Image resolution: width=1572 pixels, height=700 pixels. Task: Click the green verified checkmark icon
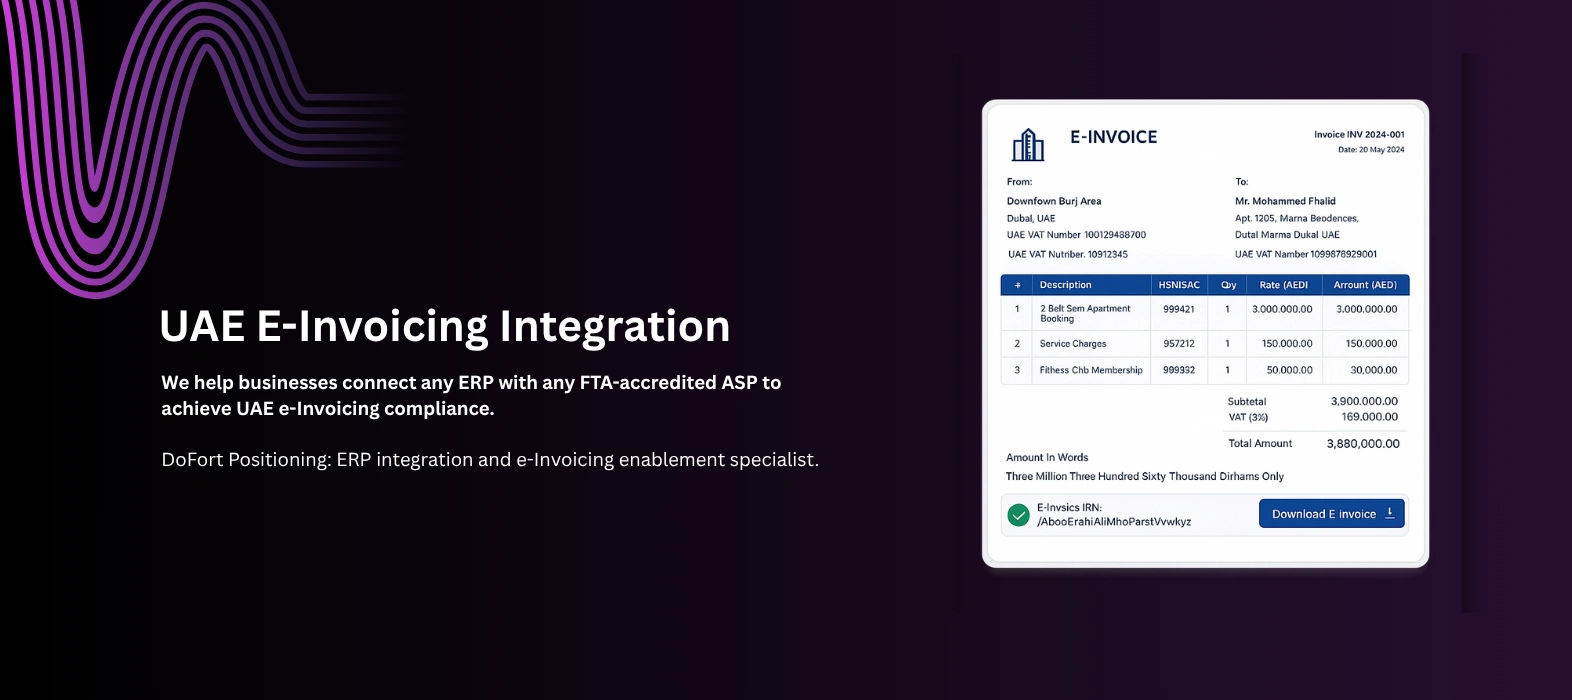pos(1019,515)
